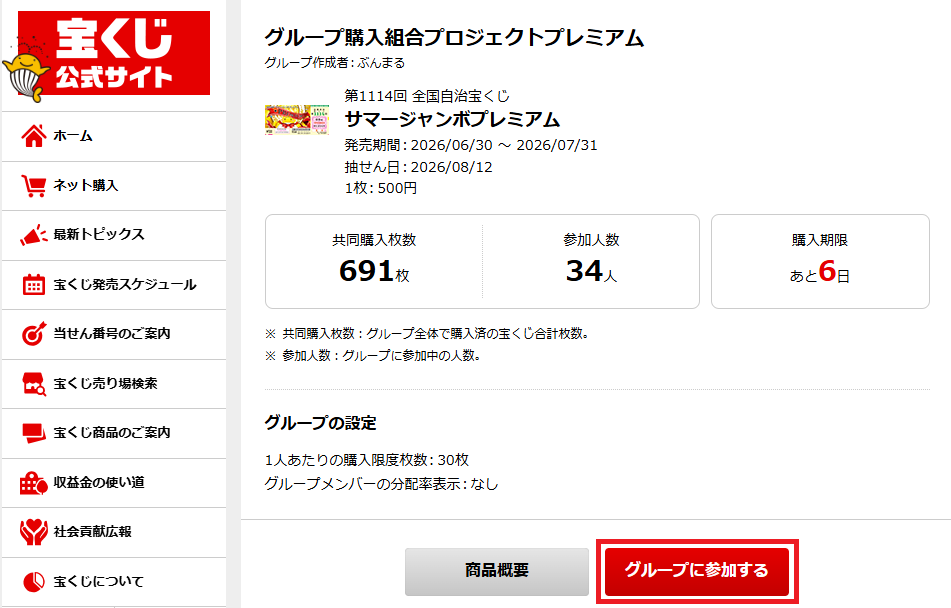Click the グループに参加する button
This screenshot has width=951, height=608.
697,572
